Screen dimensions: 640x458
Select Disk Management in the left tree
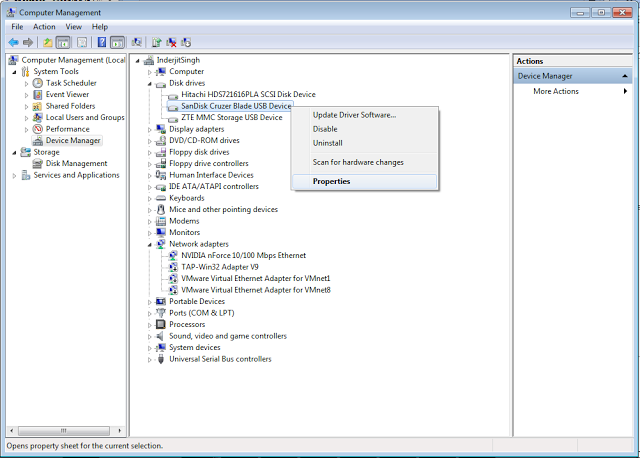tap(76, 164)
